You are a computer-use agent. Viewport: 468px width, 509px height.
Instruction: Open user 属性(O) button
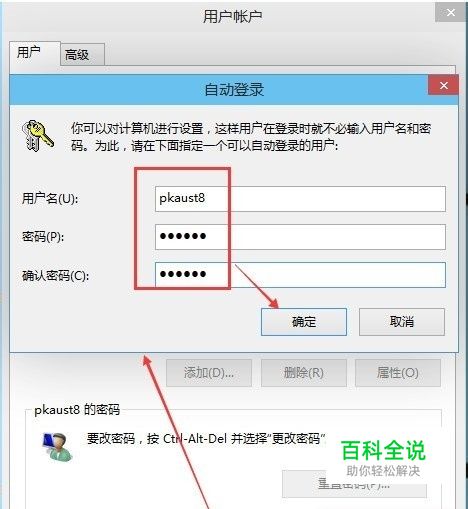398,373
